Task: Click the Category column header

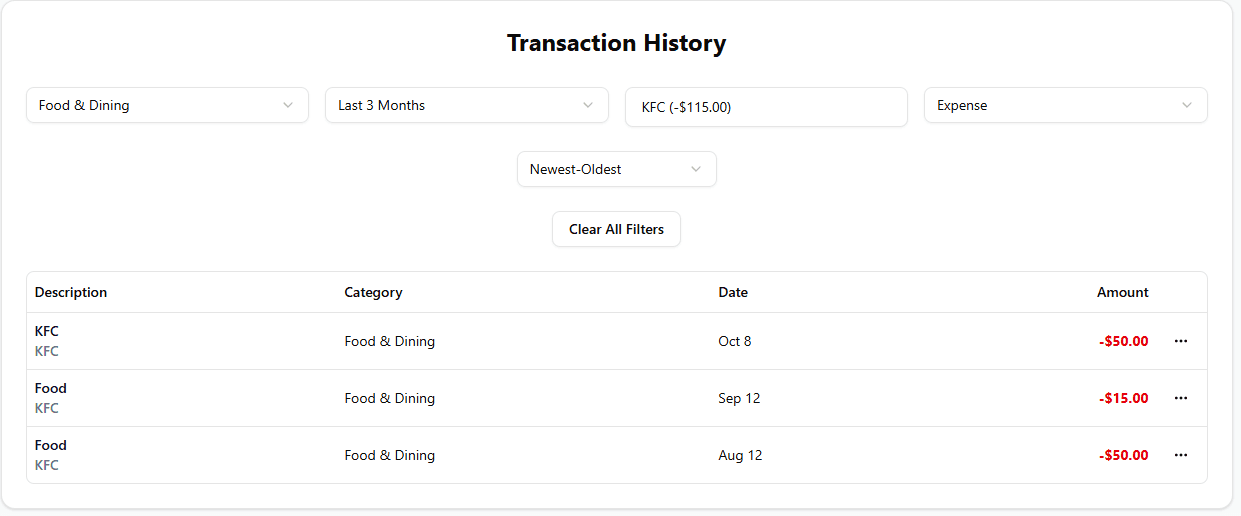Action: (373, 292)
